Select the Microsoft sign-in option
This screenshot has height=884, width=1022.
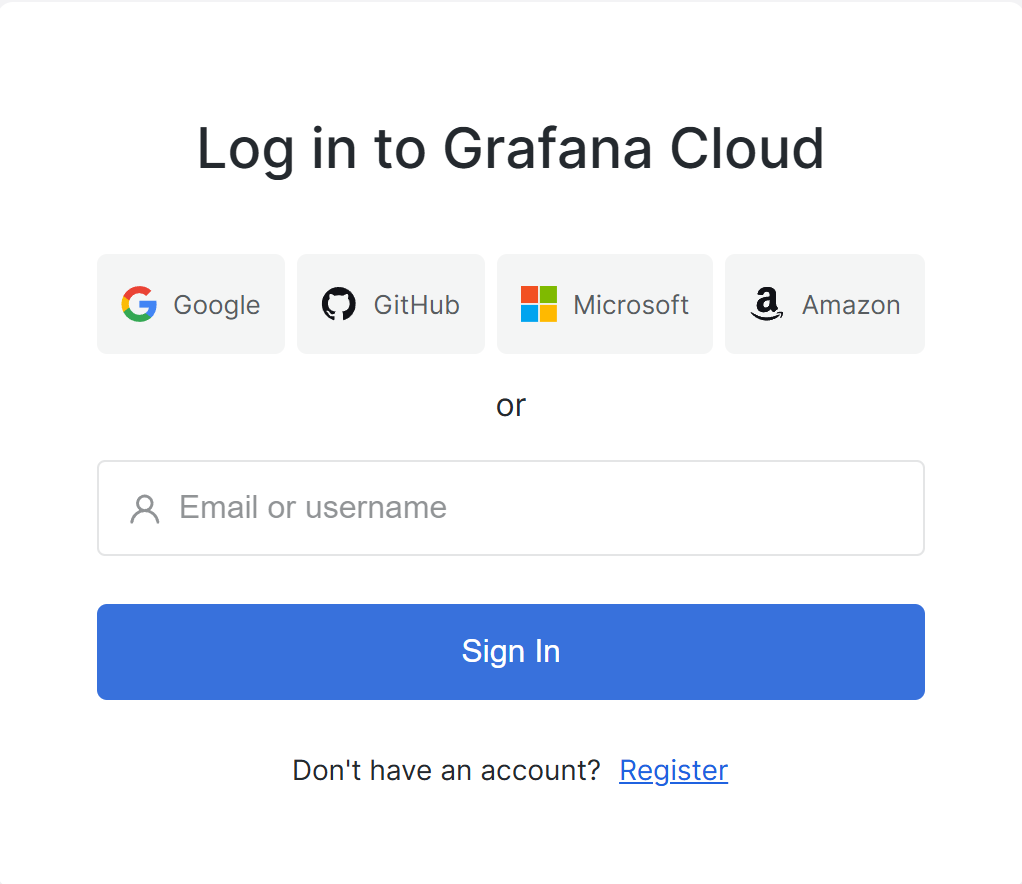pyautogui.click(x=604, y=304)
